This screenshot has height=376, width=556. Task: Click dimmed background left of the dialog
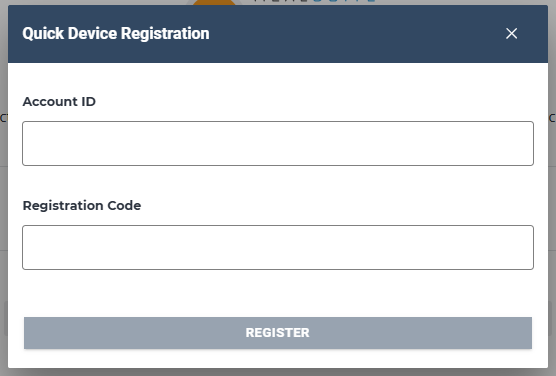pos(4,213)
